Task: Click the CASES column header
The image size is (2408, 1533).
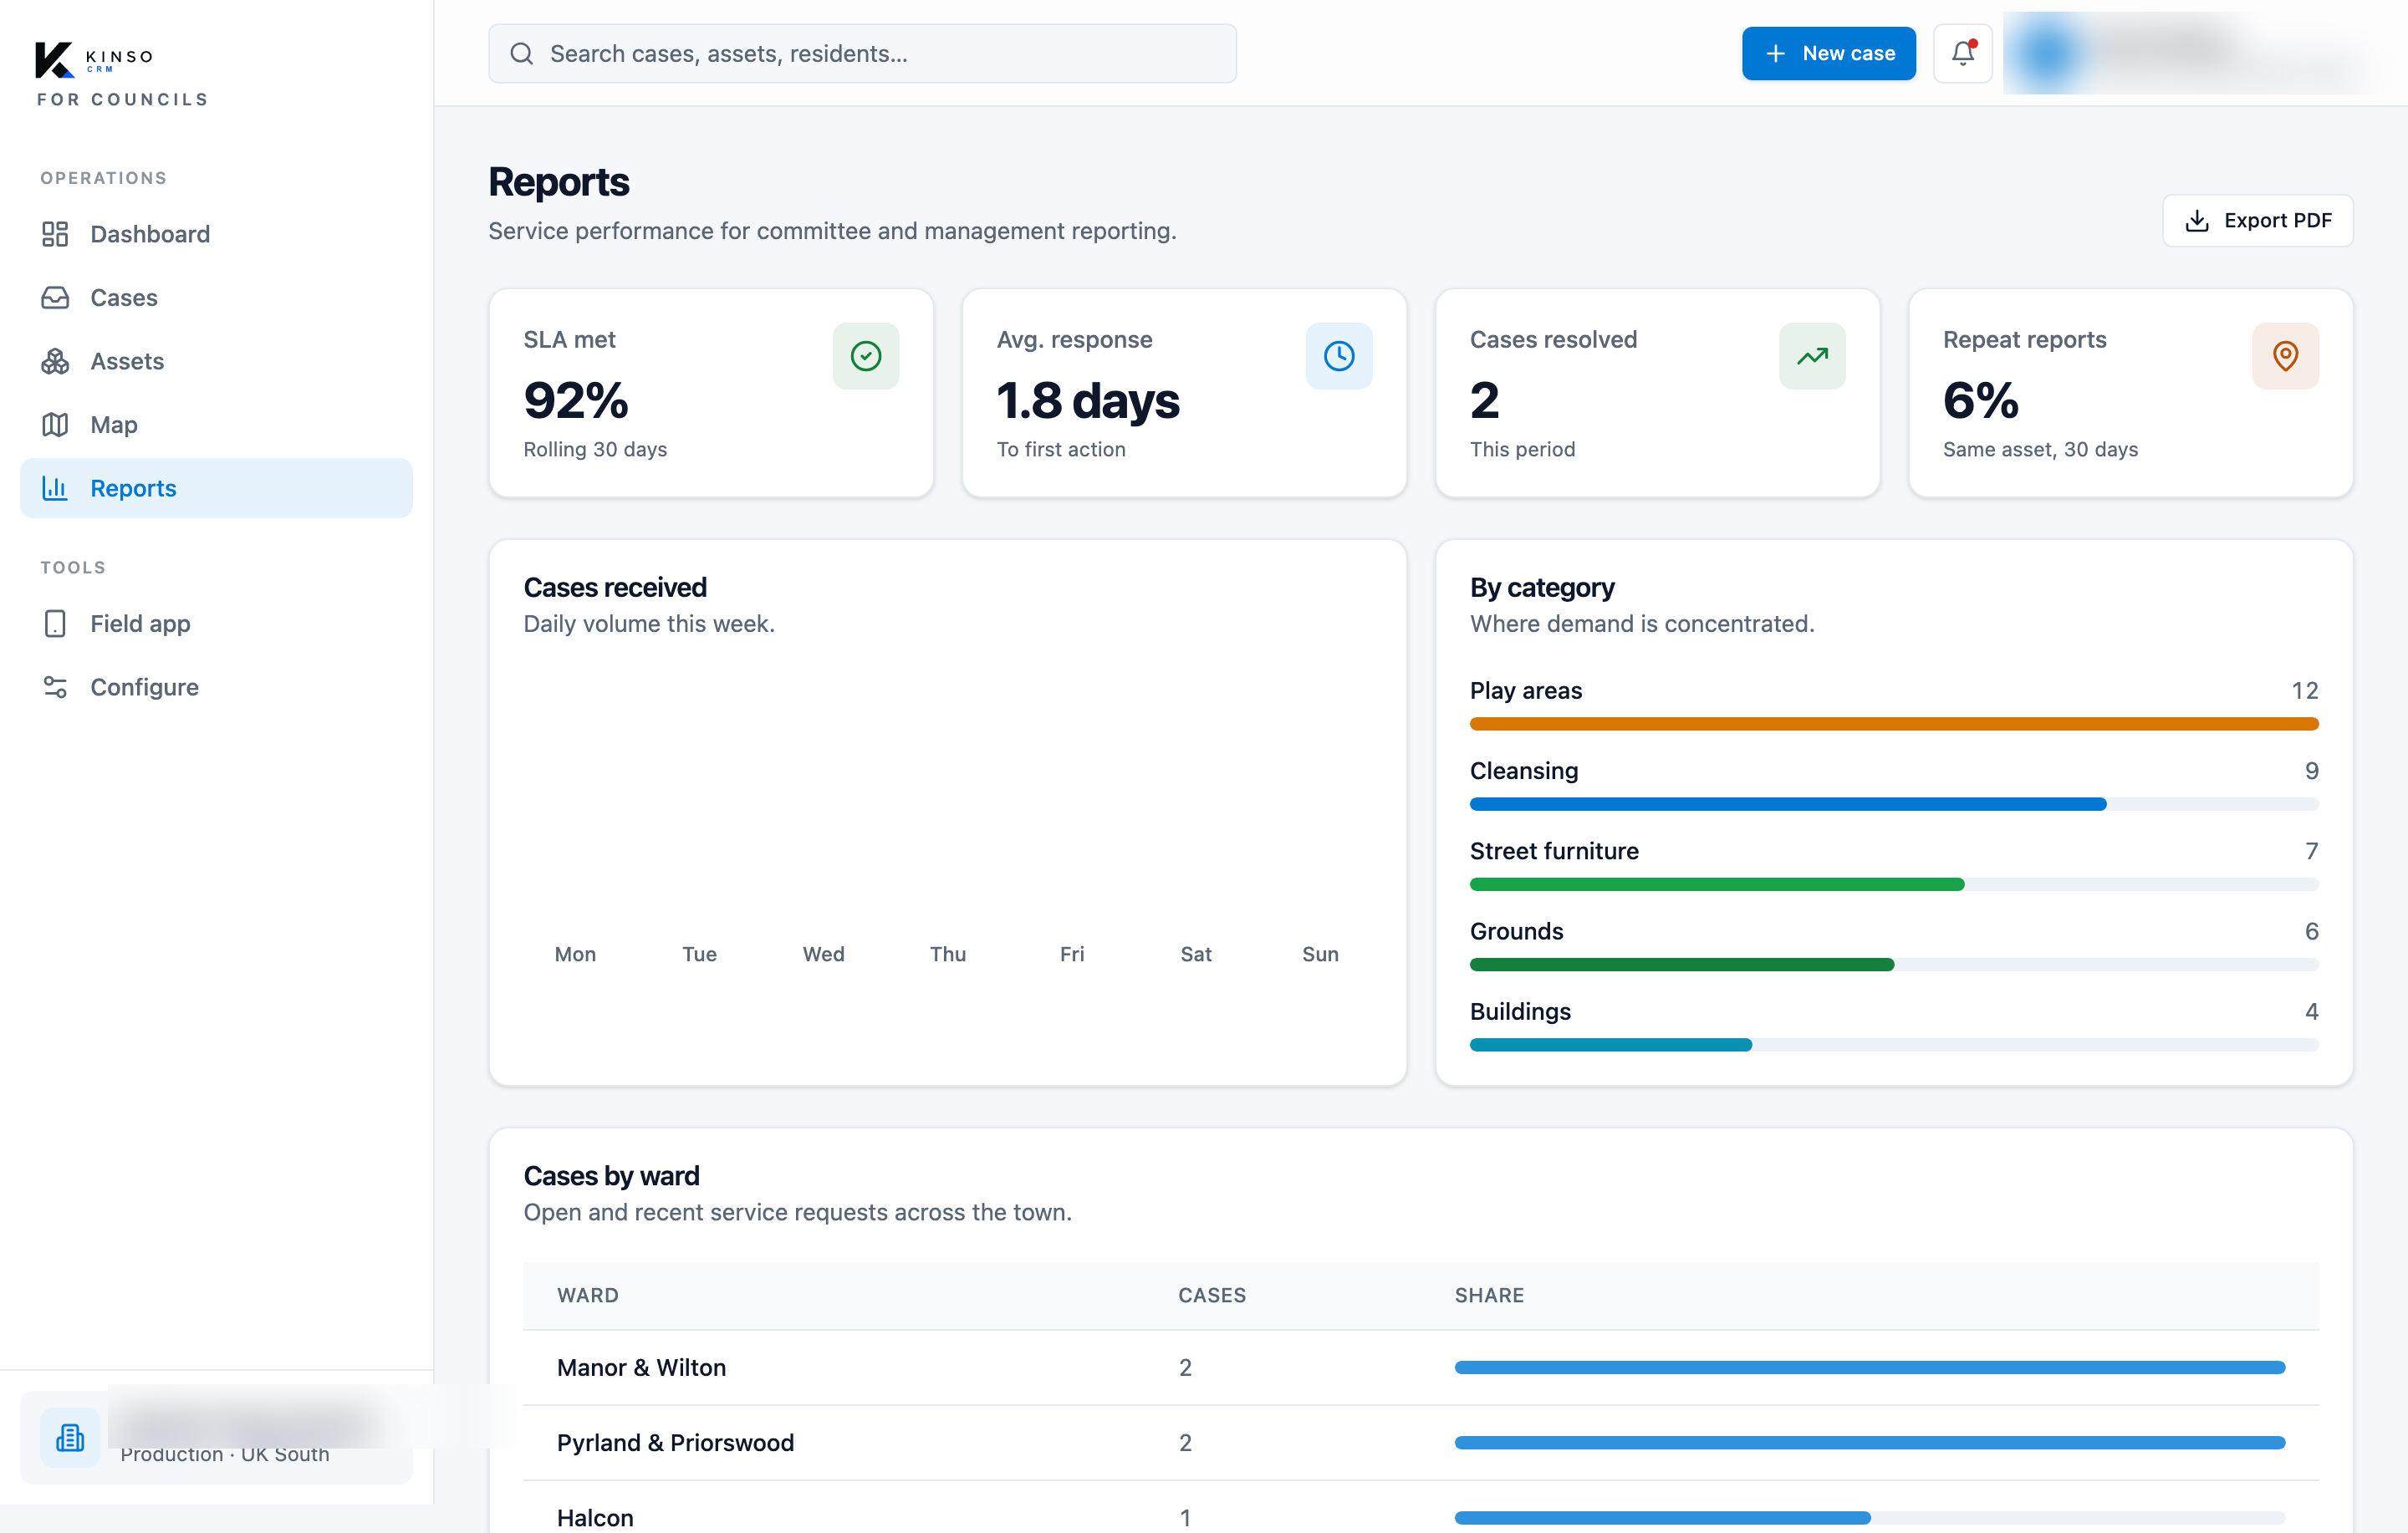Action: click(1211, 1295)
